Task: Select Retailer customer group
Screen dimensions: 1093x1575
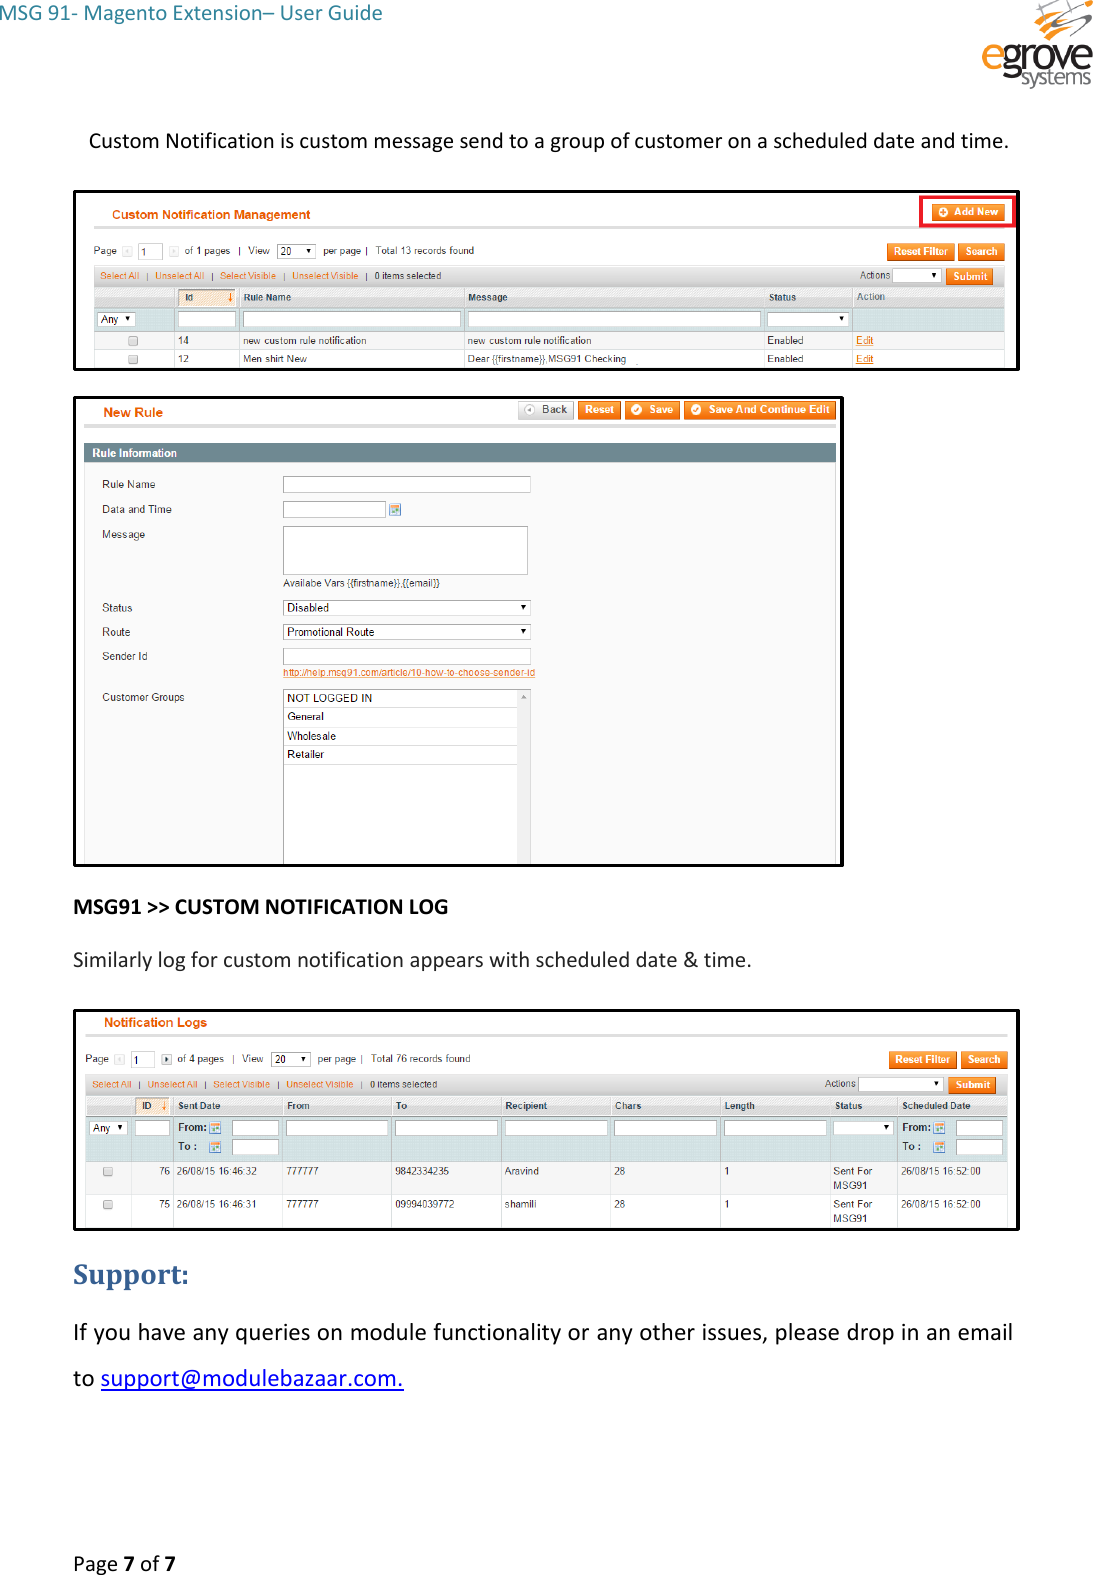Action: click(400, 755)
